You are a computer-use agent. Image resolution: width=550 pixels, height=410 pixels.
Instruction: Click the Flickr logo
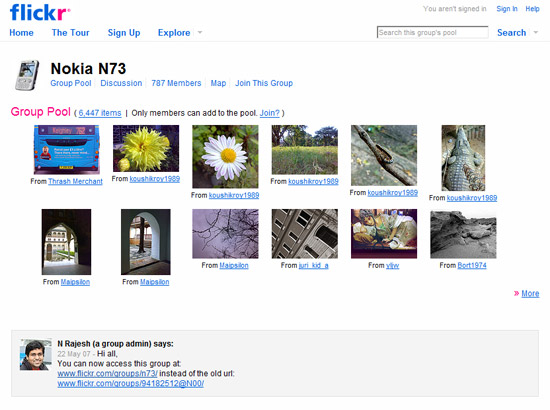pos(40,13)
